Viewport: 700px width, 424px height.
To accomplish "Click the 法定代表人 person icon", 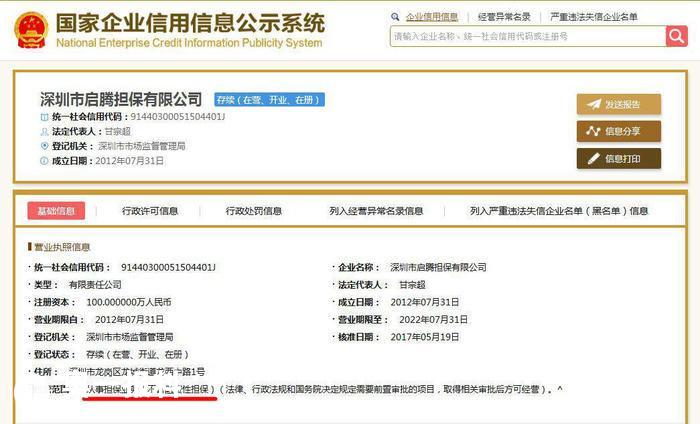I will [x=44, y=132].
